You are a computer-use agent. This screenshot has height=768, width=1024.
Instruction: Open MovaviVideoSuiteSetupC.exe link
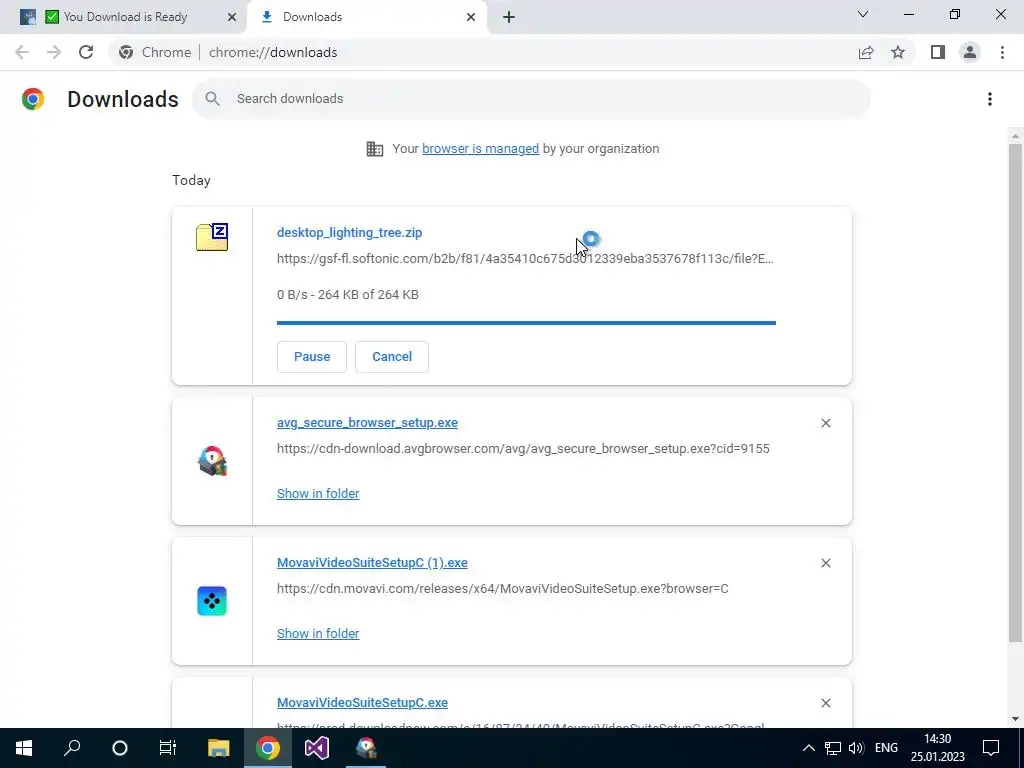(x=362, y=703)
